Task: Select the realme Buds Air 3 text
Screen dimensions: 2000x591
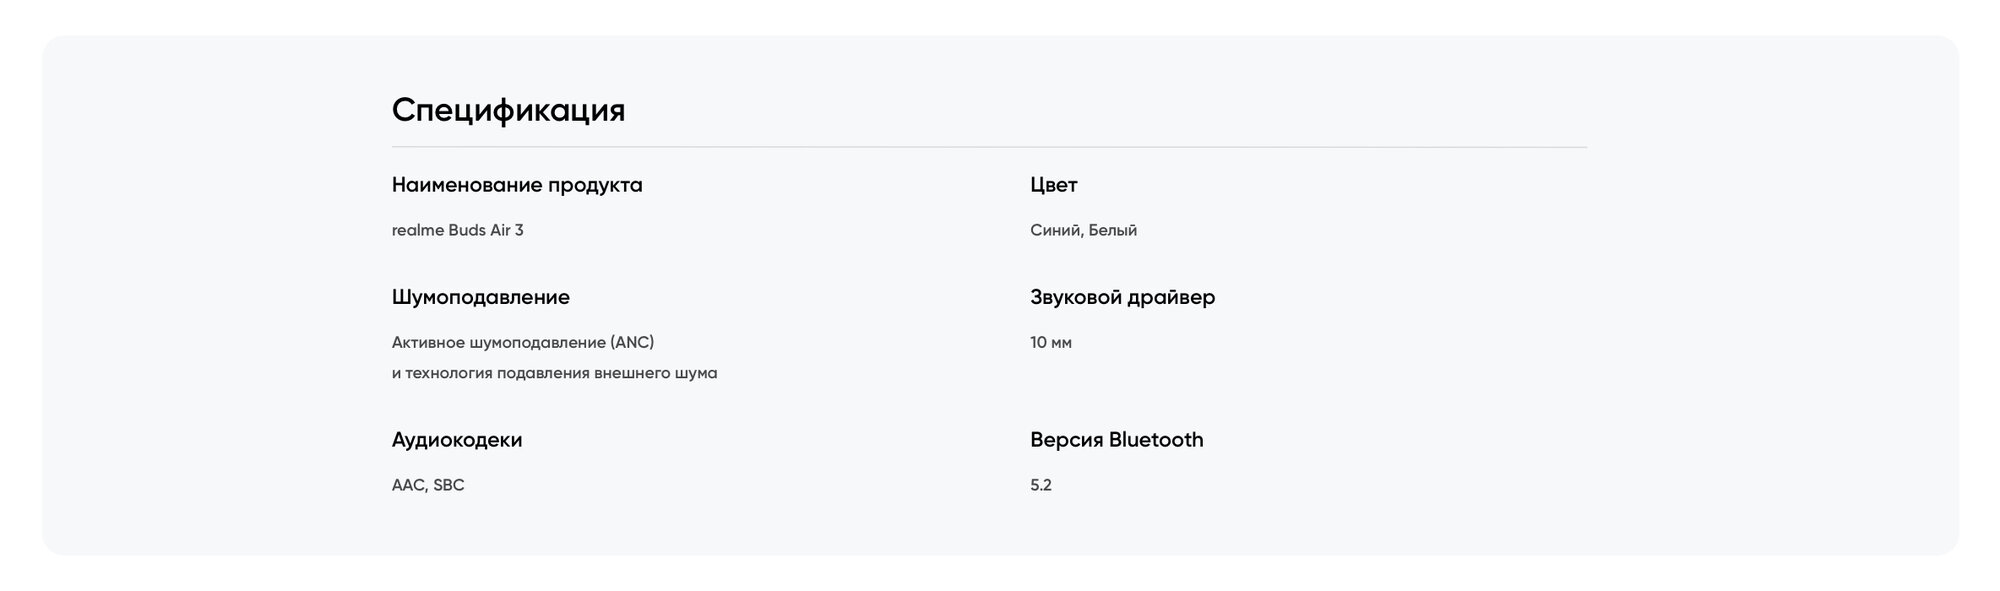Action: point(457,230)
